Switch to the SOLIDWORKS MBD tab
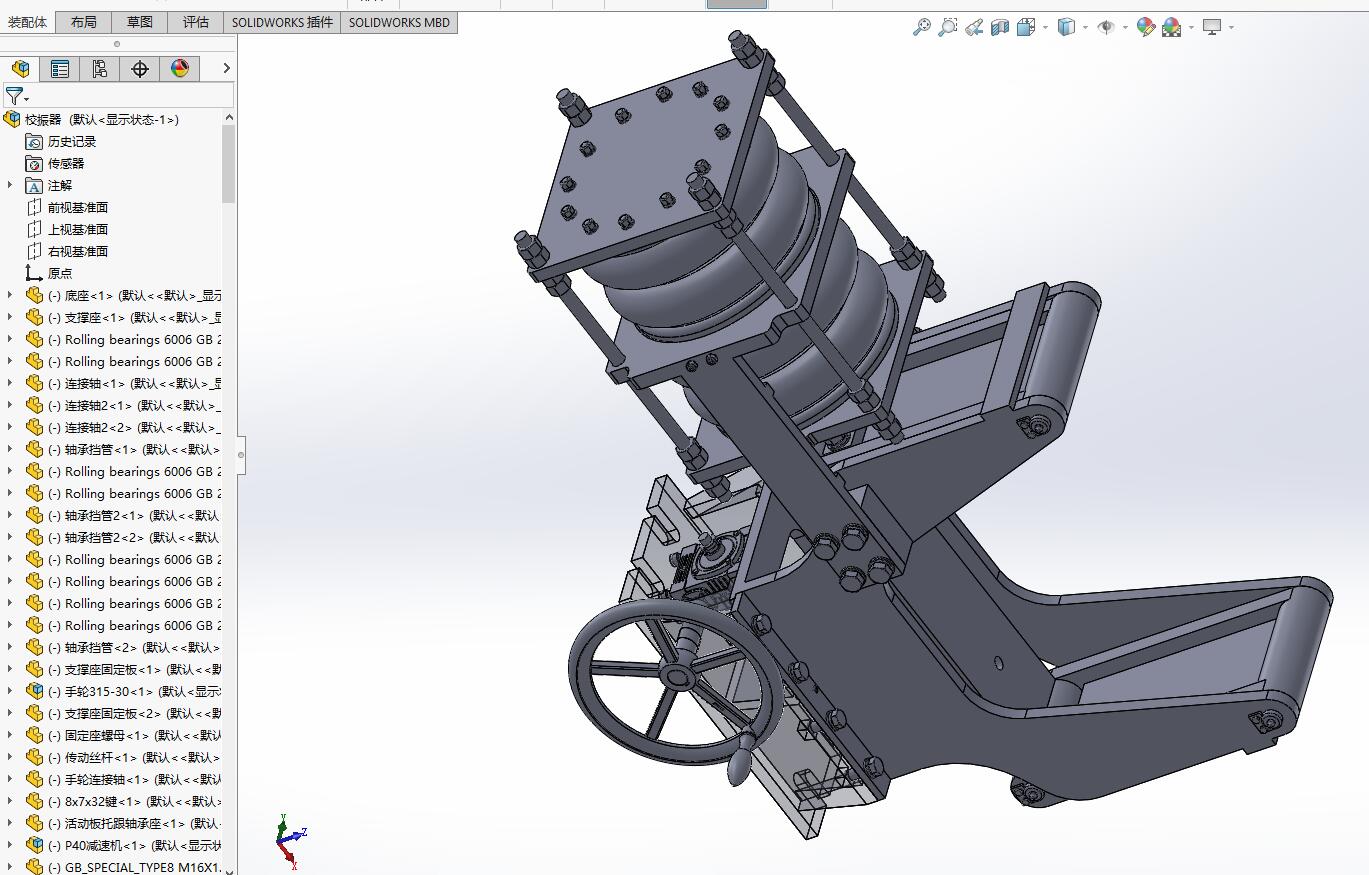The height and width of the screenshot is (875, 1369). [x=400, y=22]
